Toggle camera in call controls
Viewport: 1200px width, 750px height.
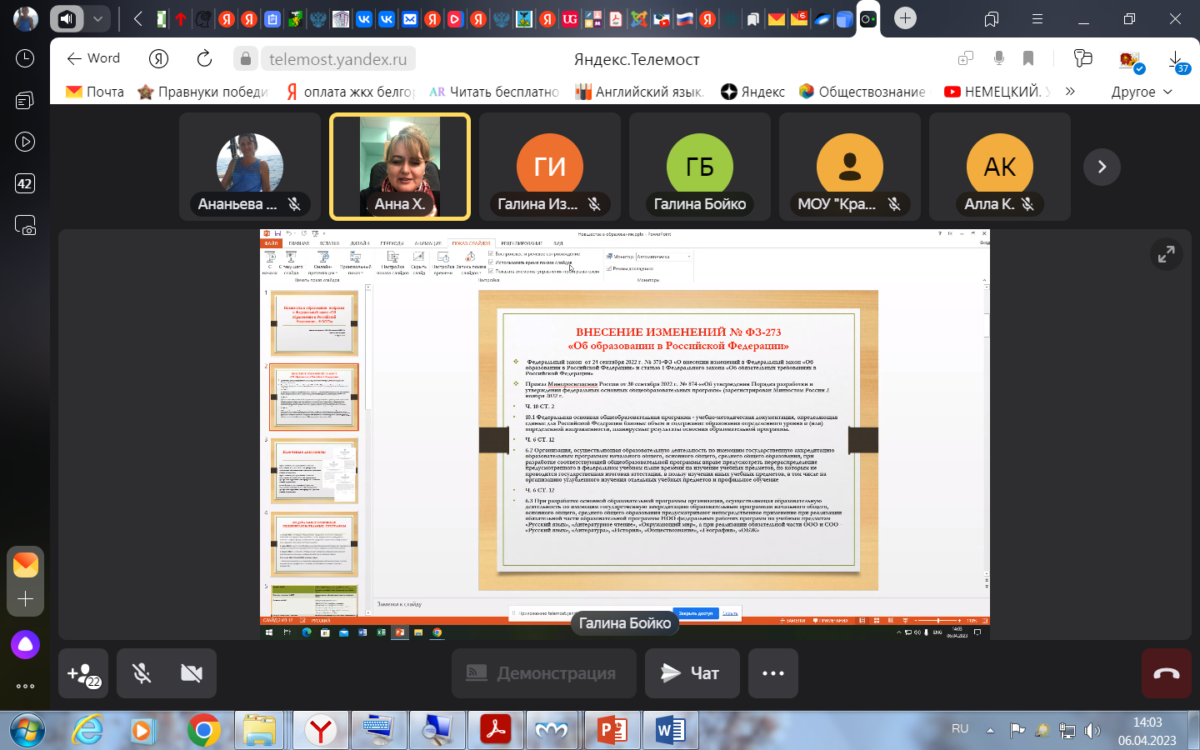[192, 673]
